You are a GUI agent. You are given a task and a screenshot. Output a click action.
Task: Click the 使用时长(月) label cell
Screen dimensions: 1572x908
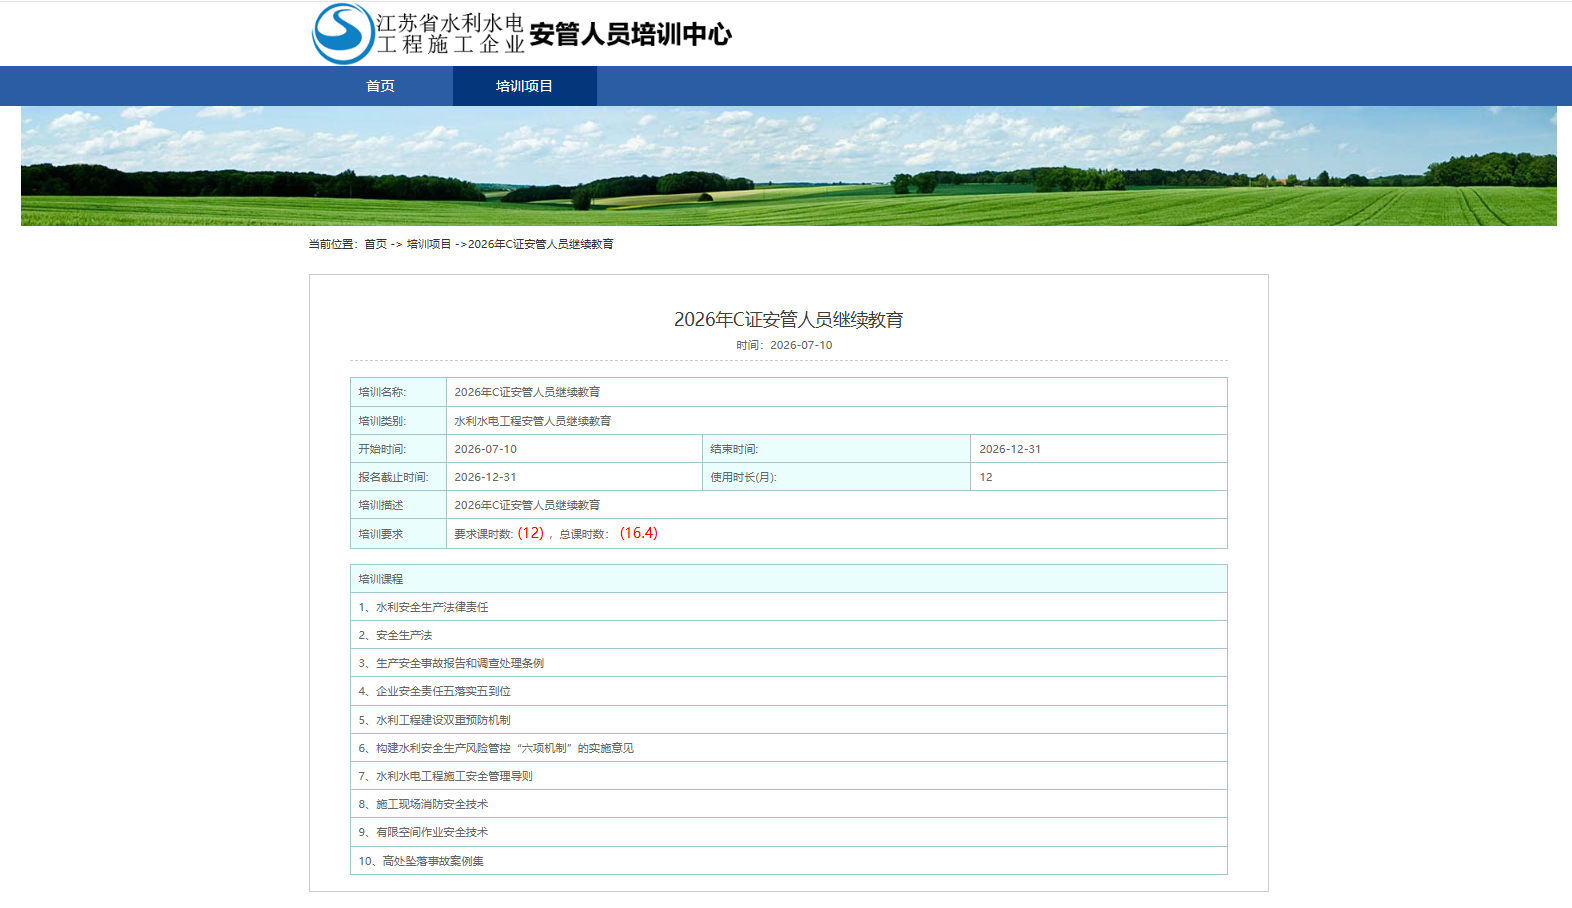(836, 477)
